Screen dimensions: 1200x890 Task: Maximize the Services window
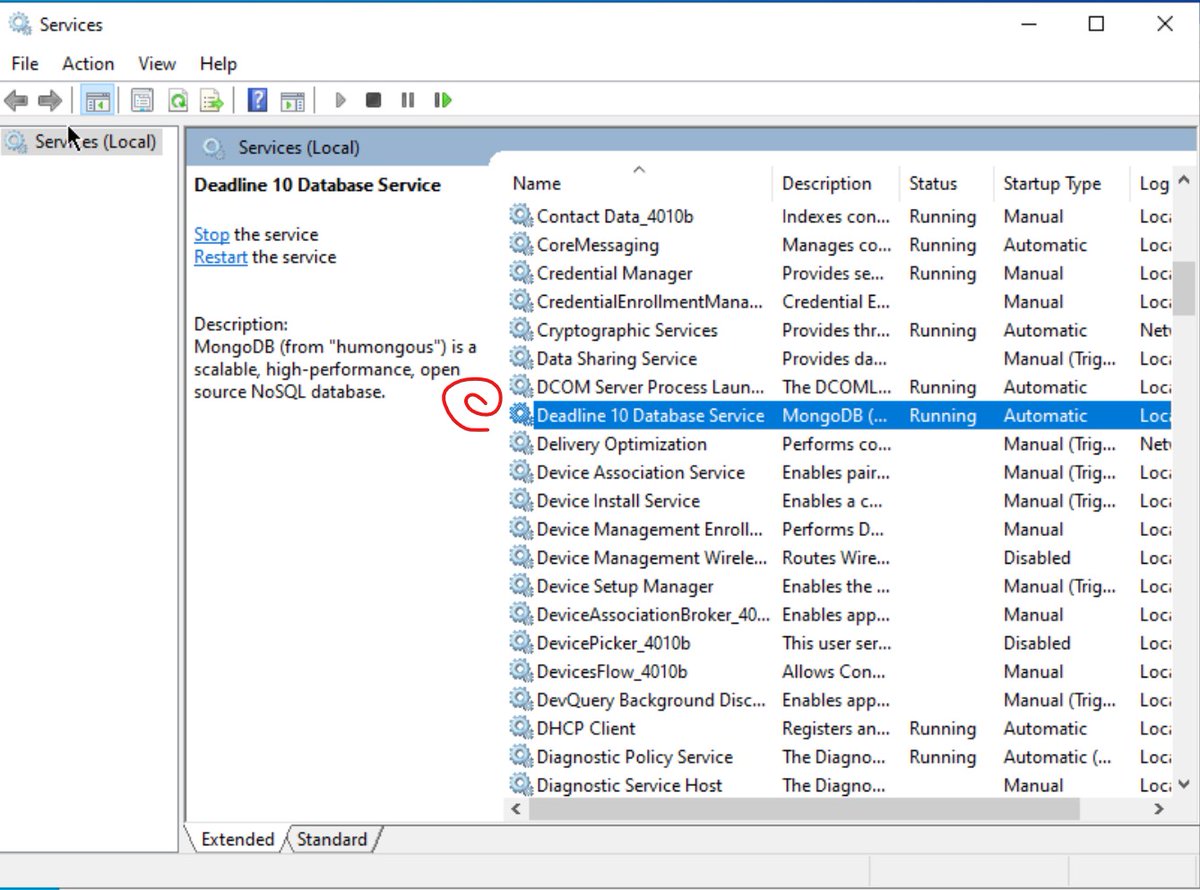pos(1096,24)
